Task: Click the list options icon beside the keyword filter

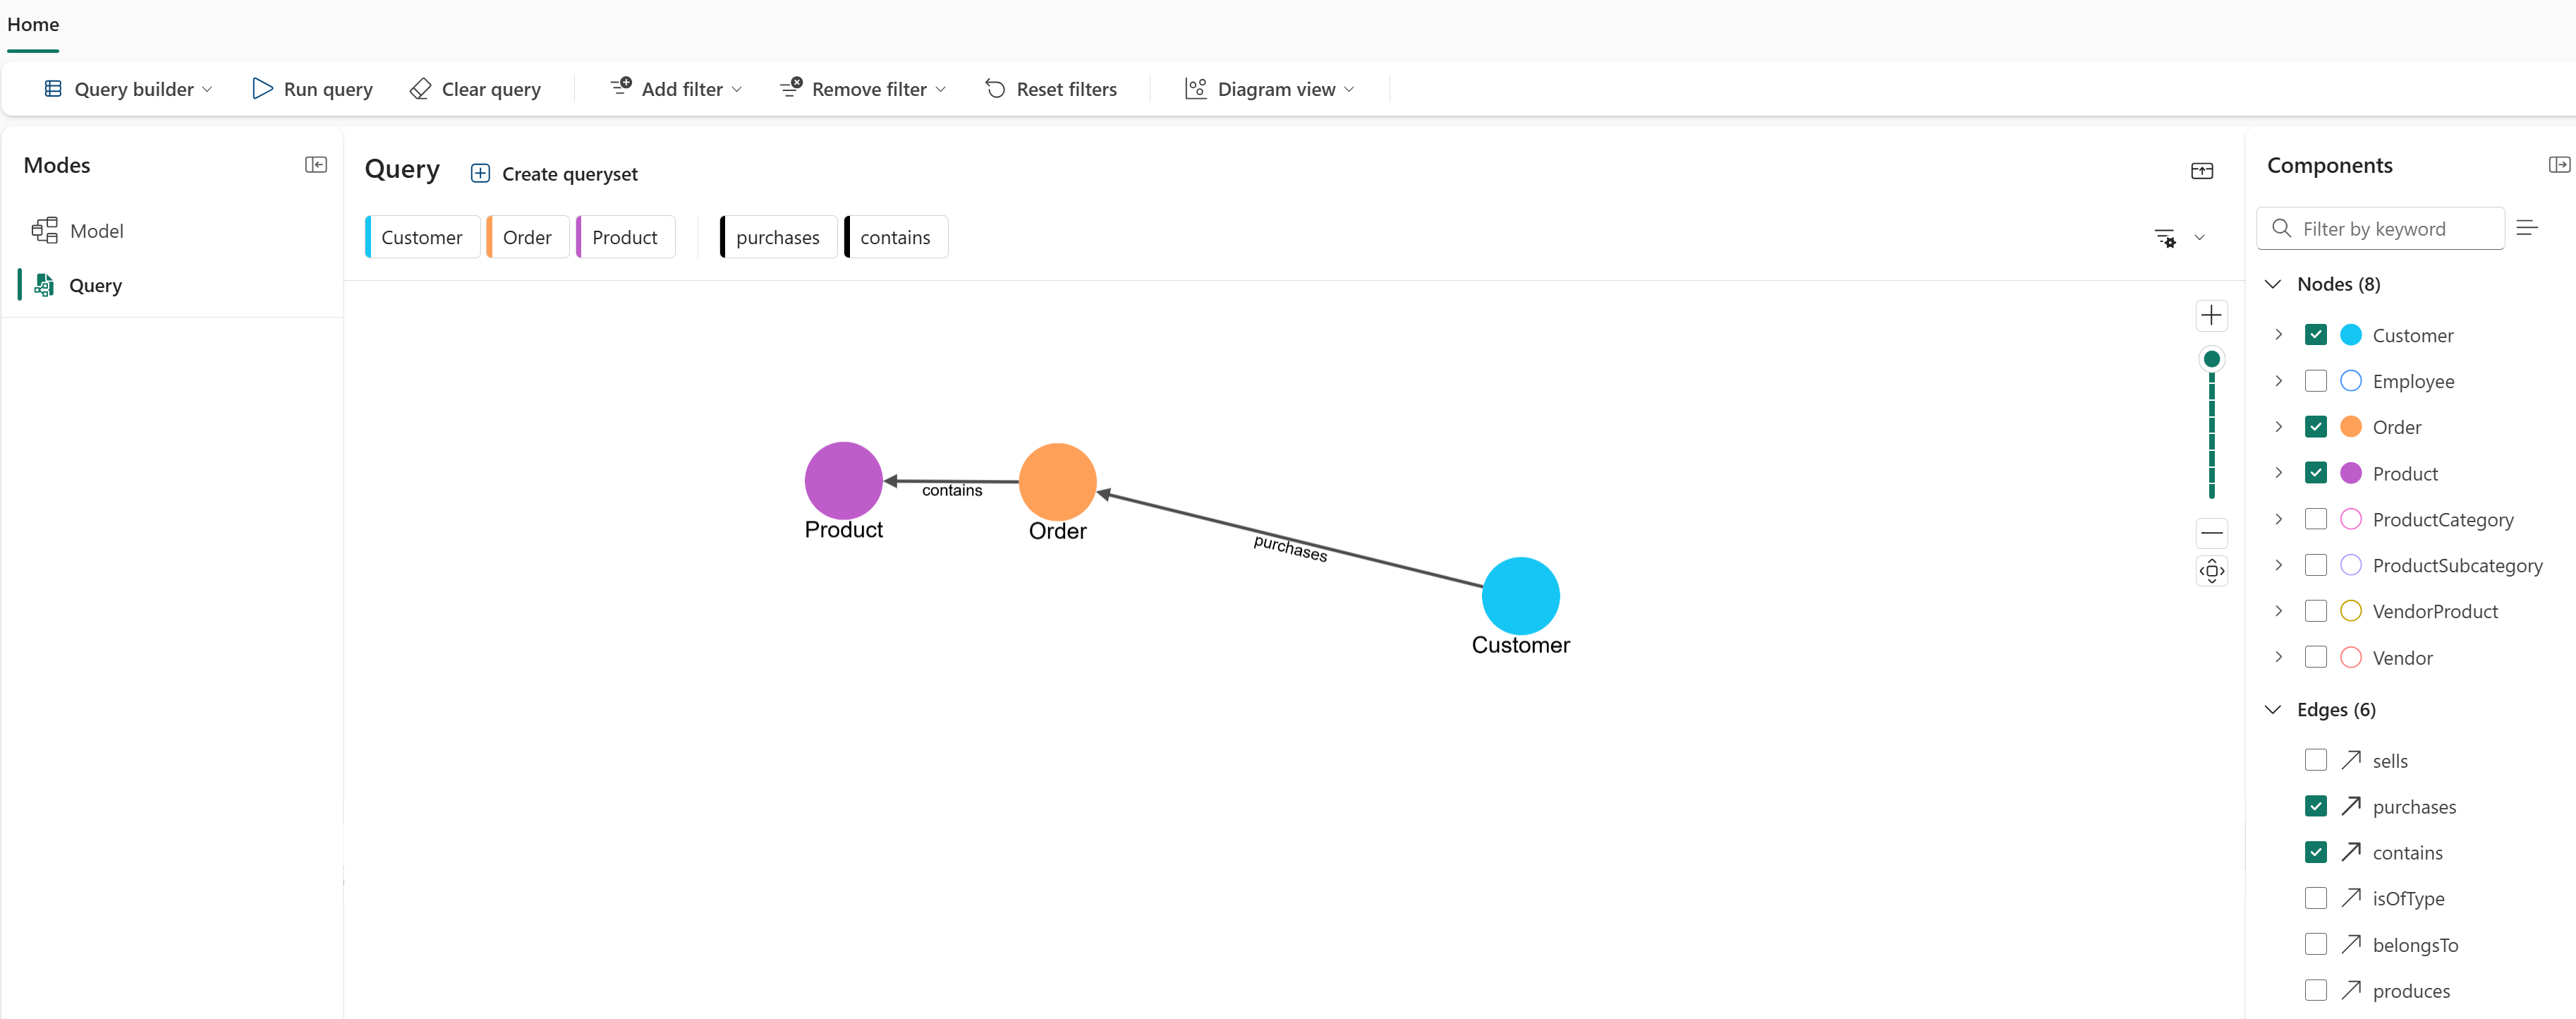Action: 2527,228
